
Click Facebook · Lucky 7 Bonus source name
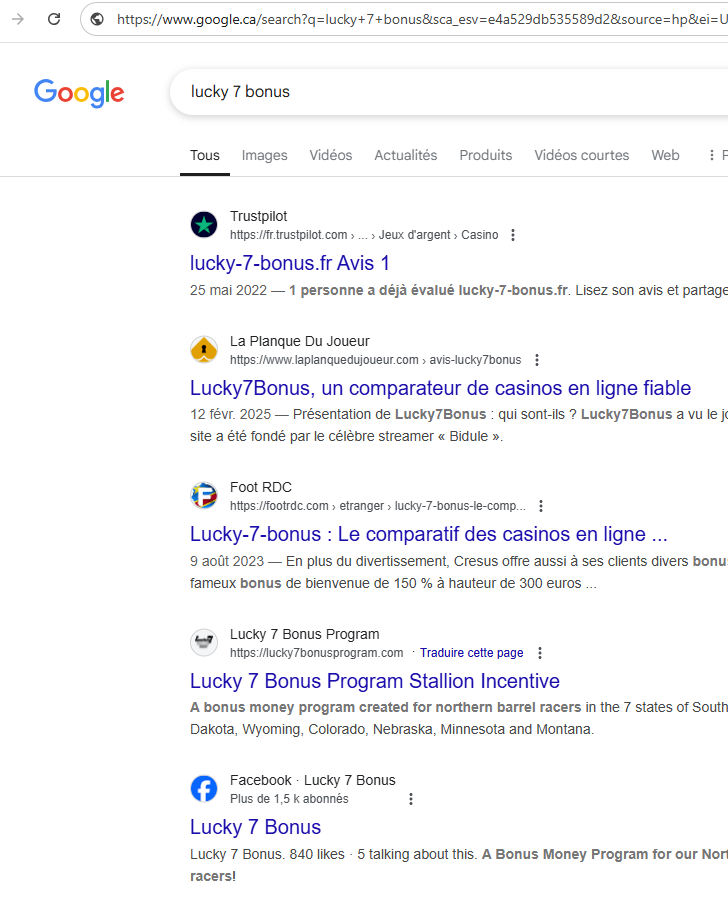313,780
